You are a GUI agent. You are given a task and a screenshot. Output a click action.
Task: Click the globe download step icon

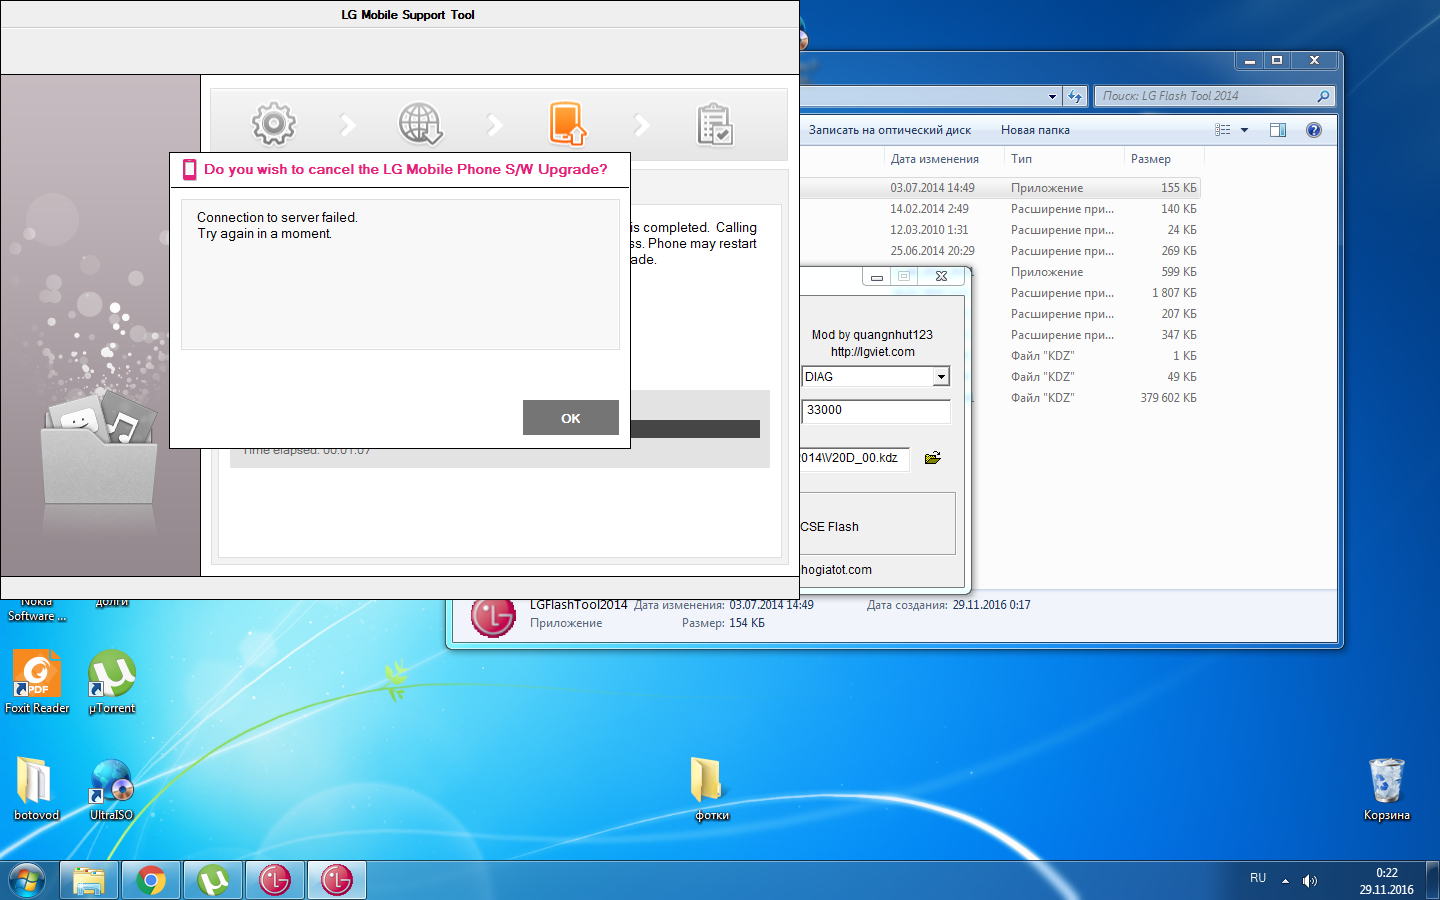click(x=420, y=124)
